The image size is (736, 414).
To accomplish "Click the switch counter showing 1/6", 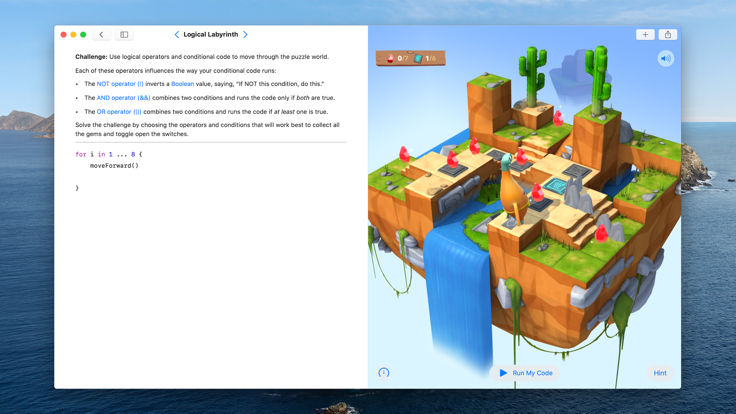I will coord(425,59).
